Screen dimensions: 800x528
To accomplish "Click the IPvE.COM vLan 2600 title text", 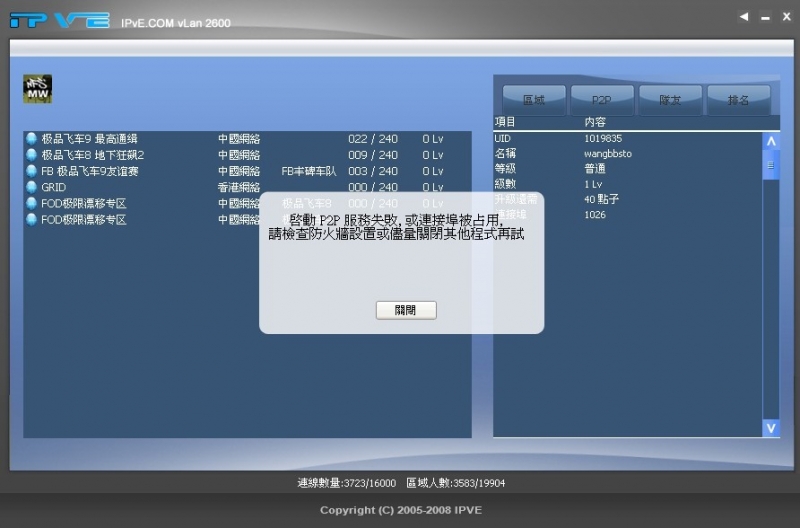I will coord(176,23).
